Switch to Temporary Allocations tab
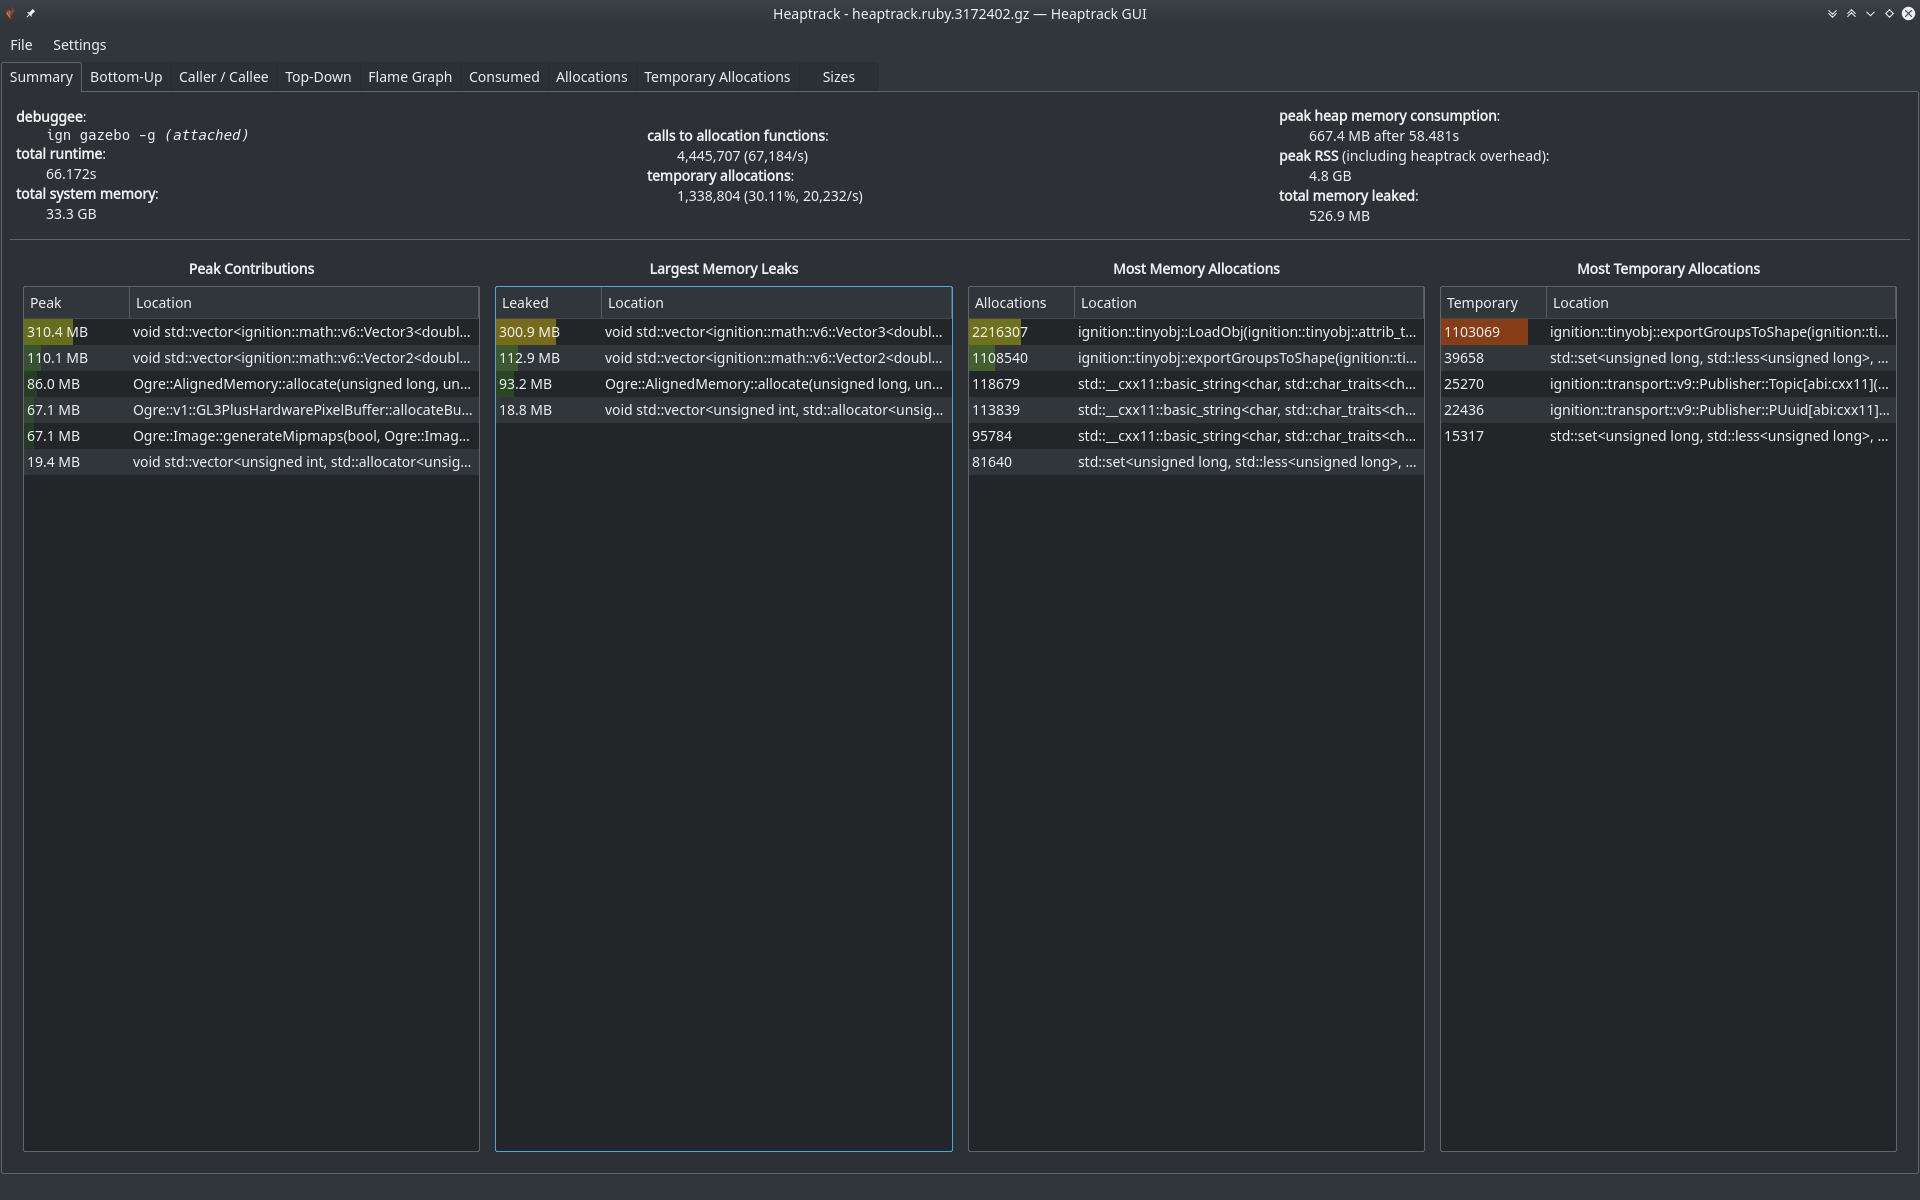This screenshot has height=1200, width=1920. pos(717,76)
